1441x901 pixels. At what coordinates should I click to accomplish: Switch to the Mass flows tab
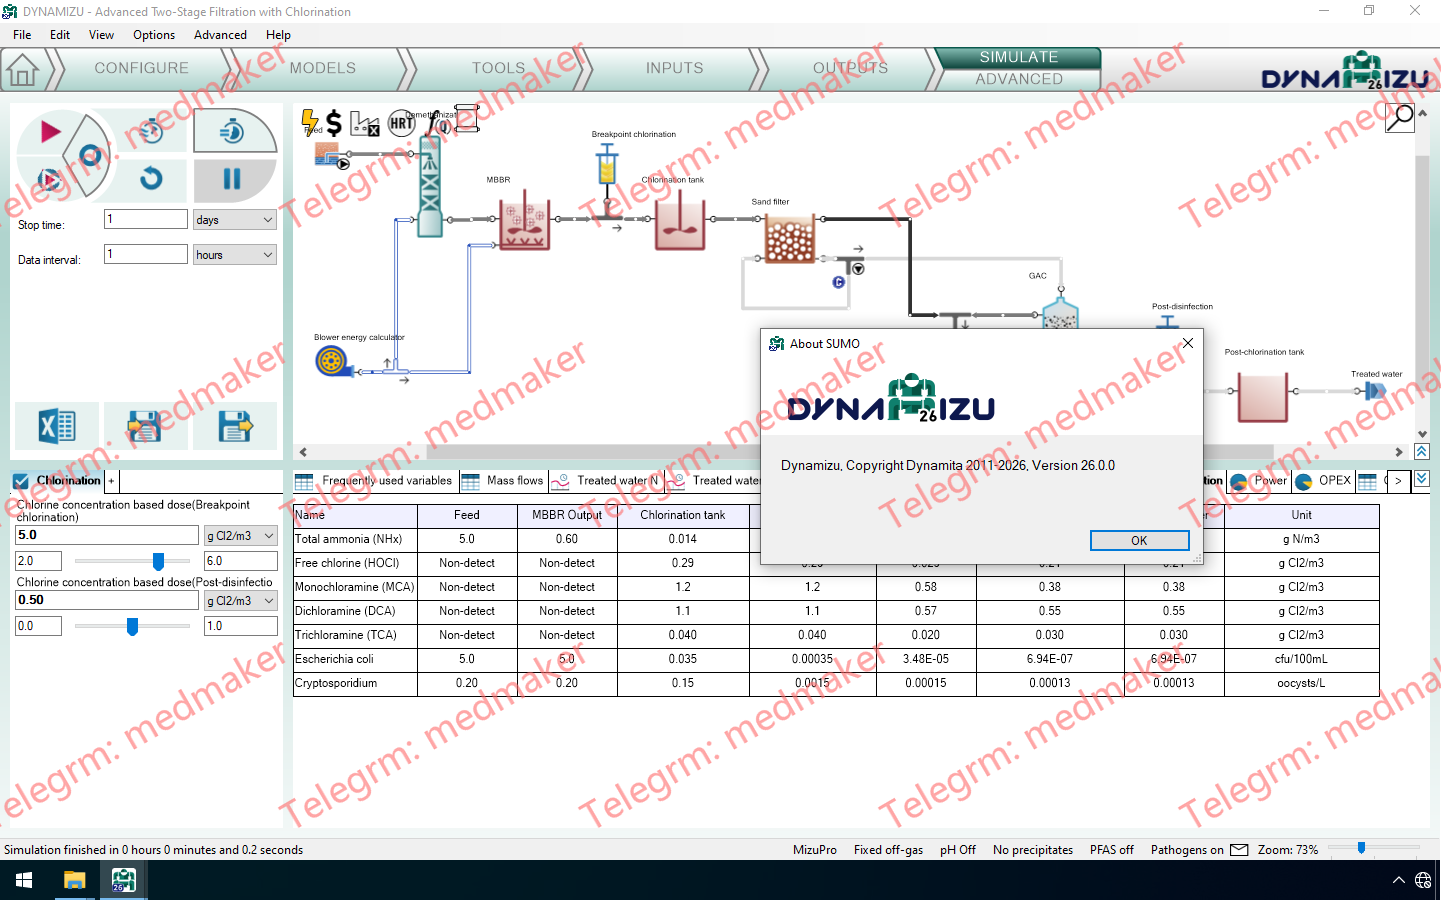(503, 481)
